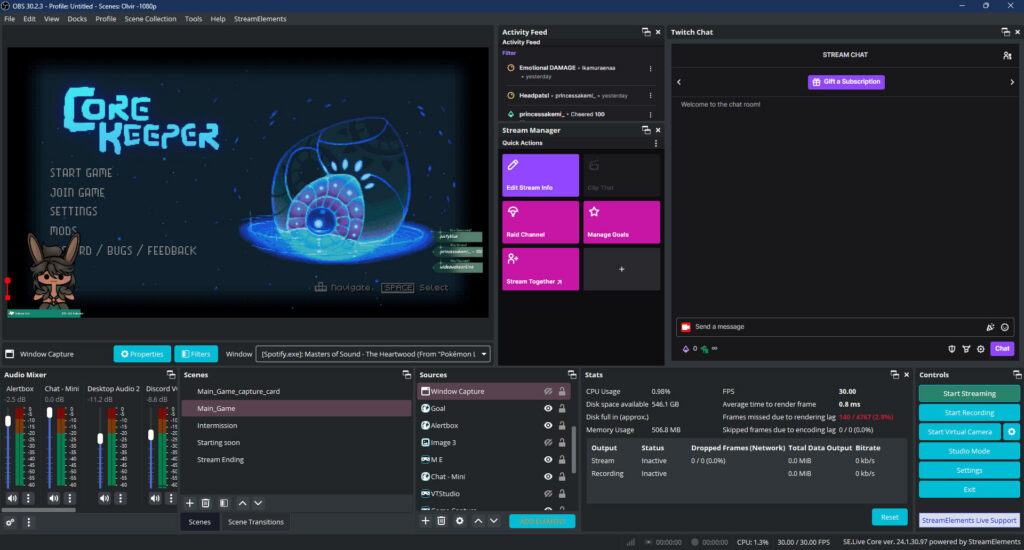
Task: Hide the Goal source with eye icon
Action: pyautogui.click(x=548, y=408)
